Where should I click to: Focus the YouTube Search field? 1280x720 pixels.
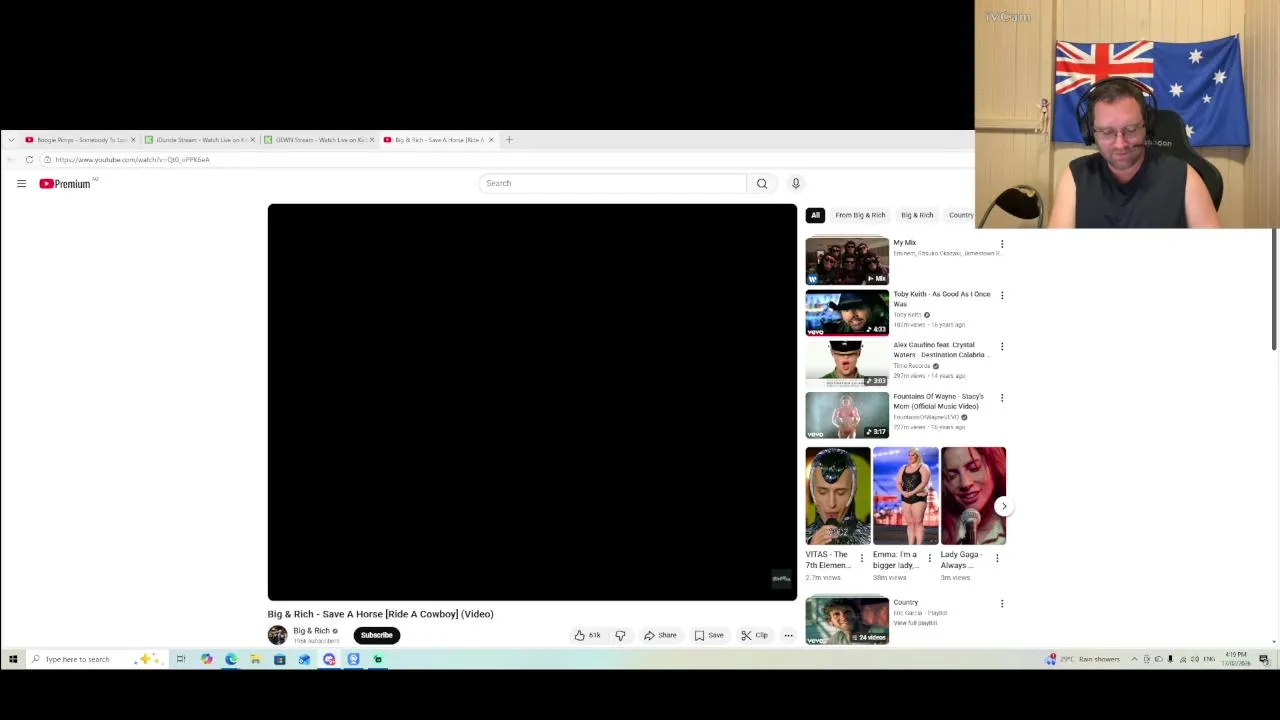coord(612,183)
